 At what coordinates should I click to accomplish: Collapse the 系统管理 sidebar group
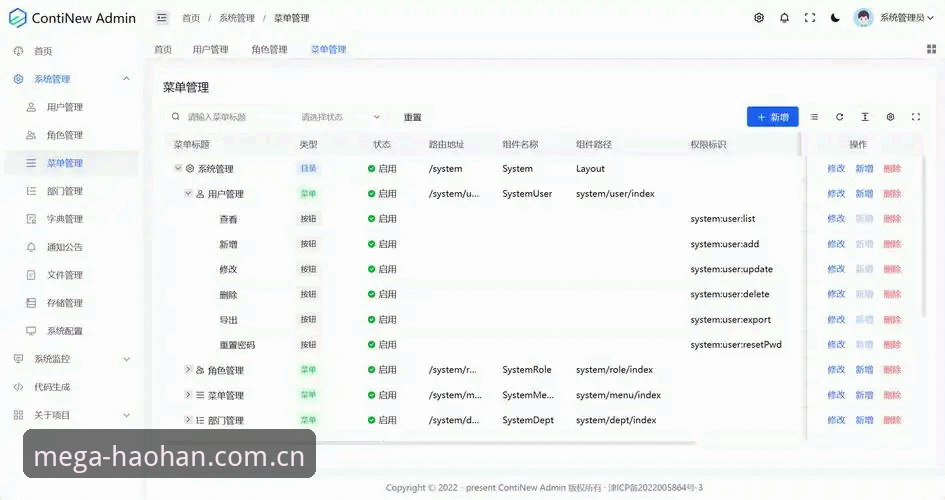72,79
